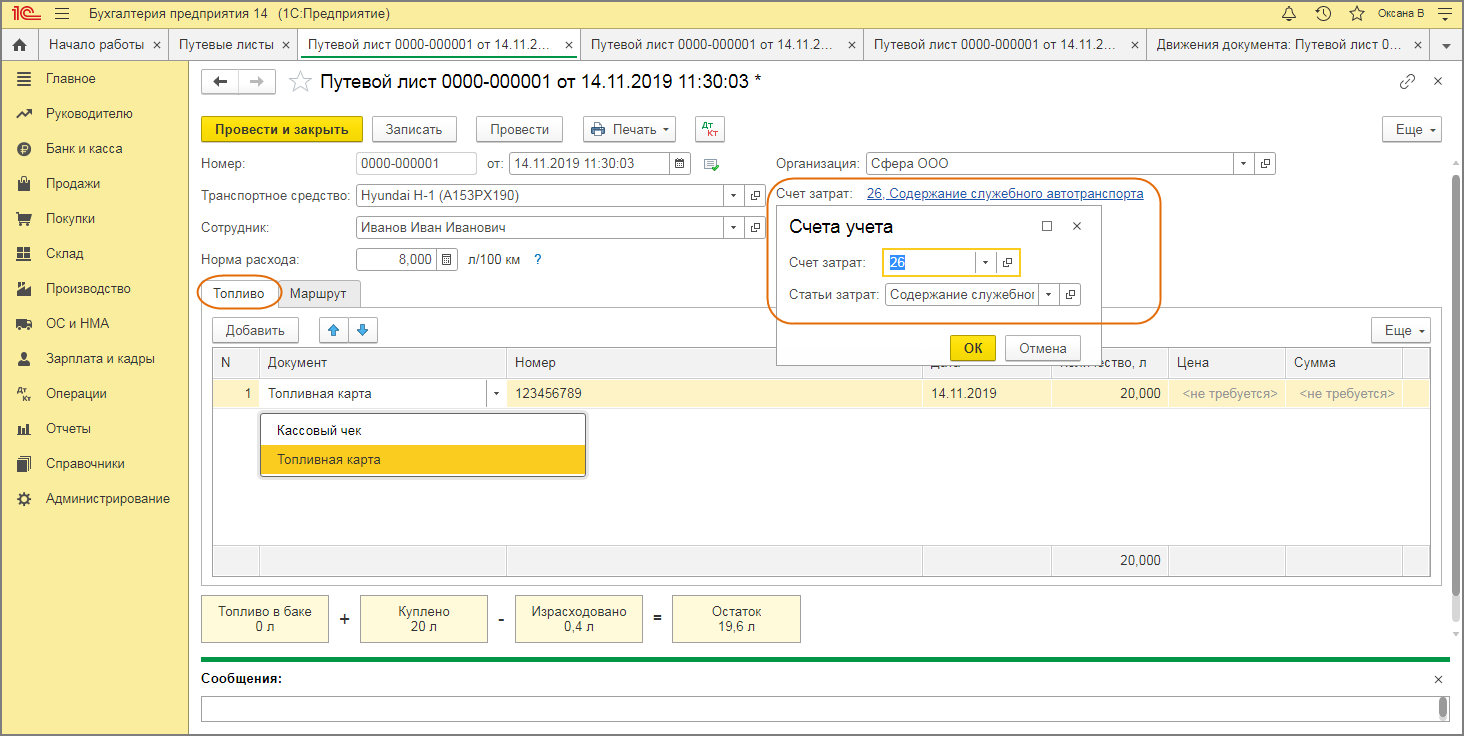
Task: Click the Номер field 0000-000001
Action: (416, 163)
